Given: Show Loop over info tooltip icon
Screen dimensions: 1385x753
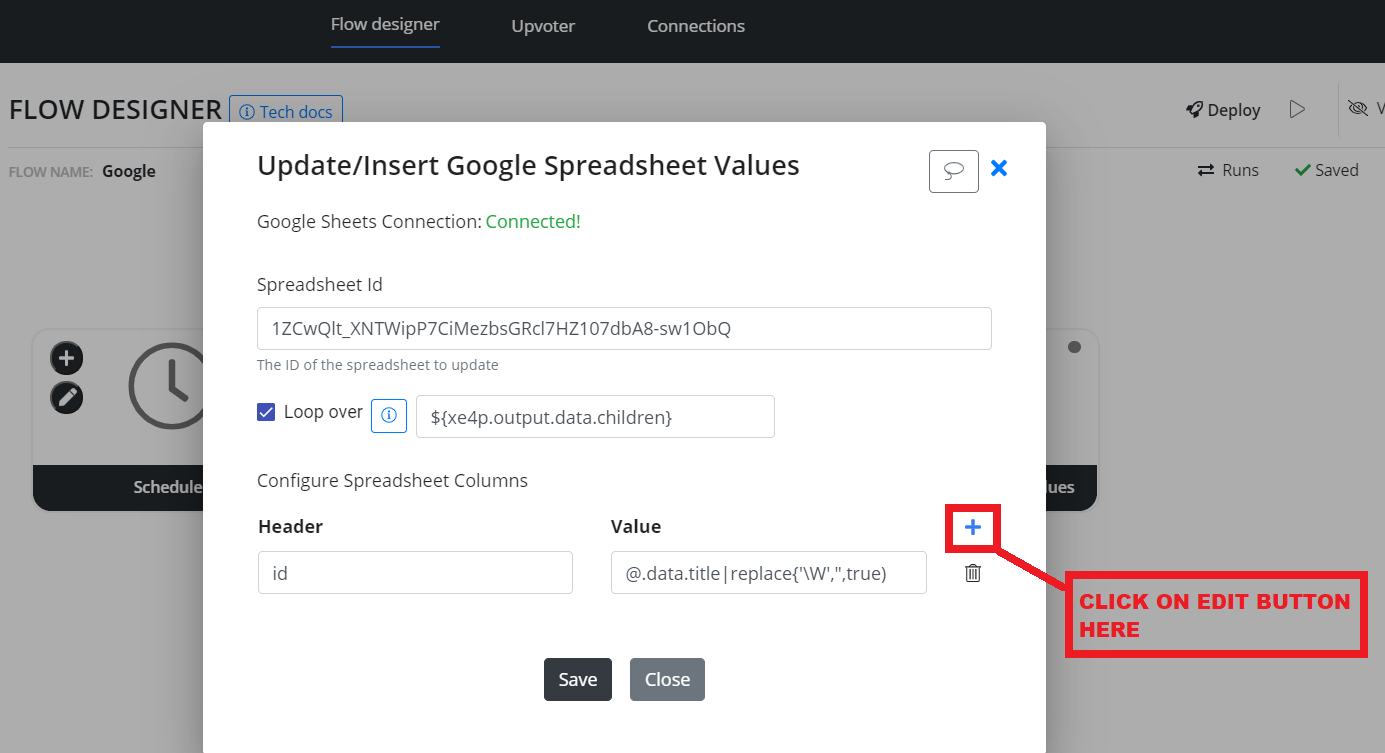Looking at the screenshot, I should click(x=389, y=415).
